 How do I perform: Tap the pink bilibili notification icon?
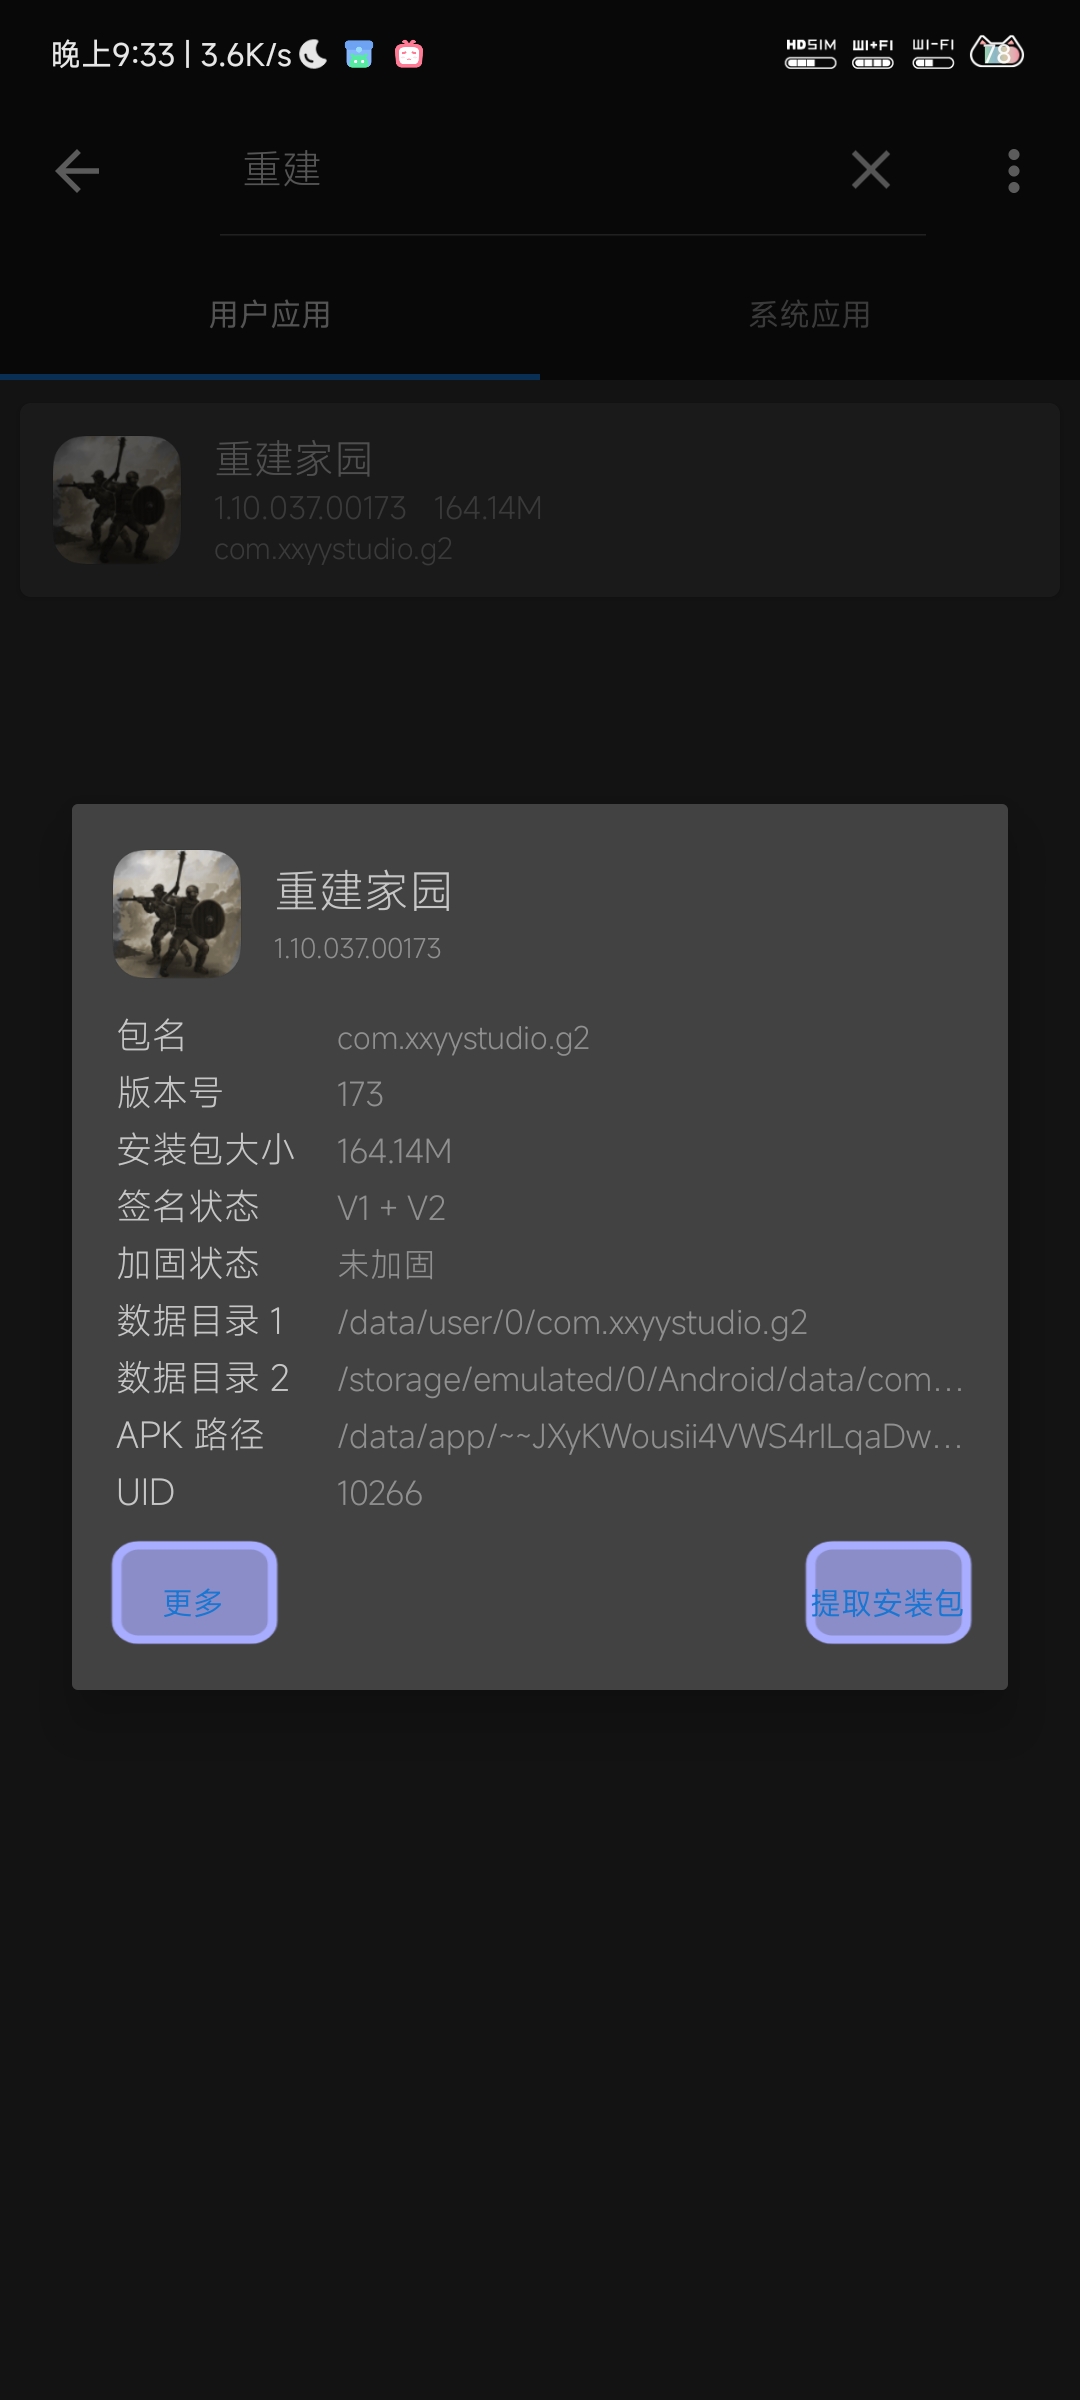coord(409,54)
